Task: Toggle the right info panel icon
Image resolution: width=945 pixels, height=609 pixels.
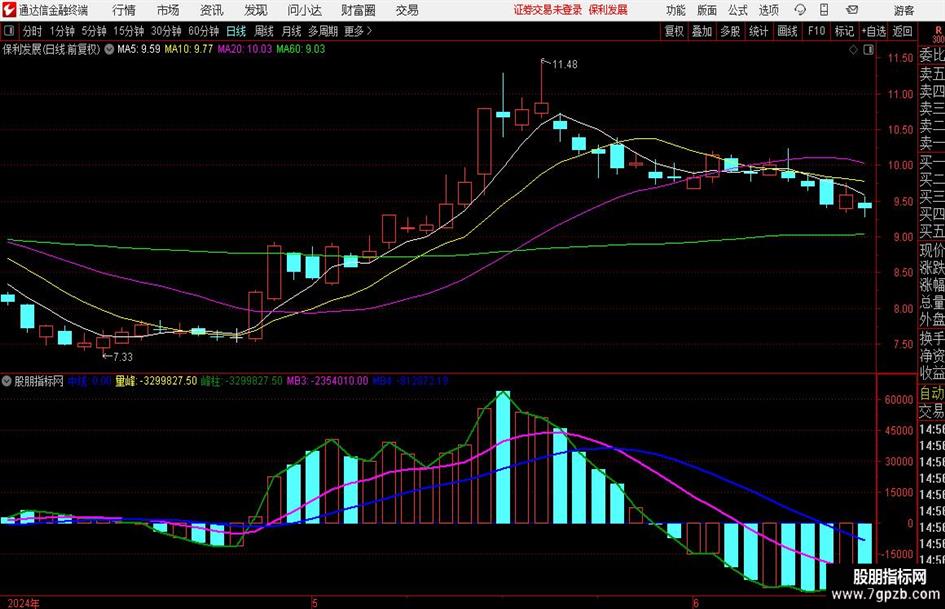Action: 868,50
